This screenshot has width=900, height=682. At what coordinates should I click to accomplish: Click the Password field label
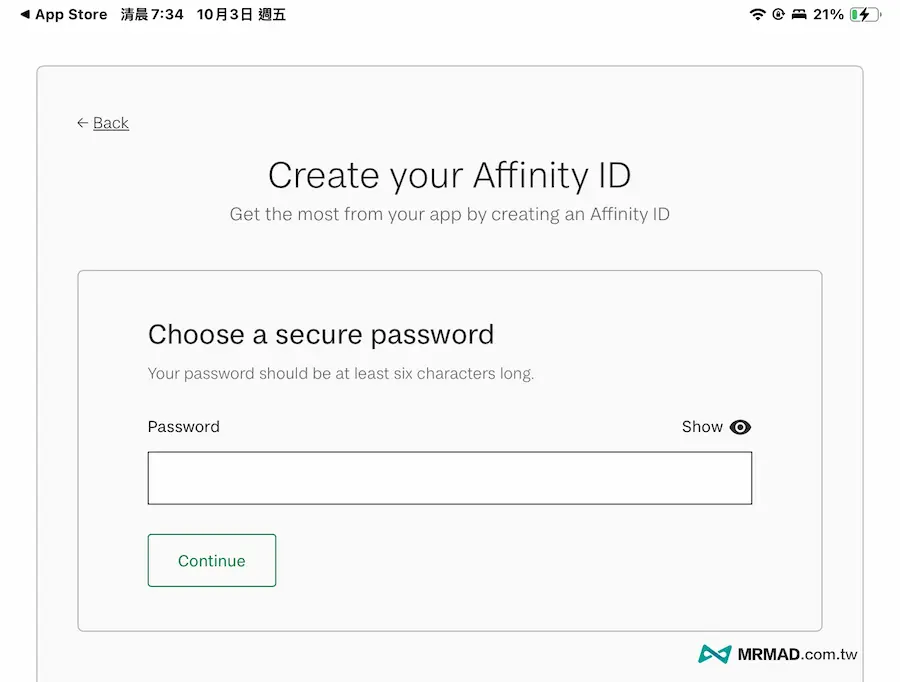point(183,427)
